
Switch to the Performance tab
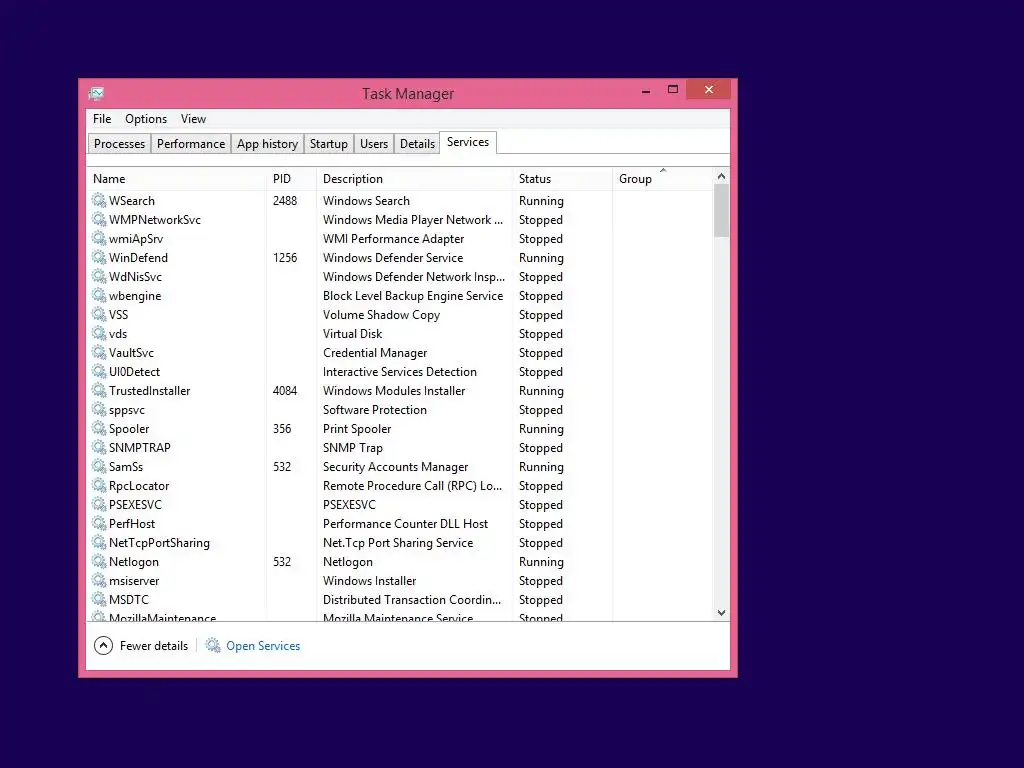pyautogui.click(x=191, y=144)
